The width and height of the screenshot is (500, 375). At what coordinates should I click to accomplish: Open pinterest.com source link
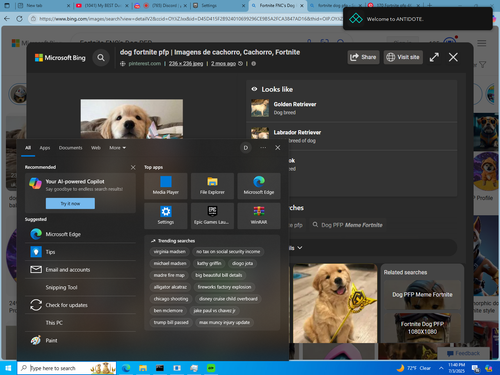click(x=145, y=64)
